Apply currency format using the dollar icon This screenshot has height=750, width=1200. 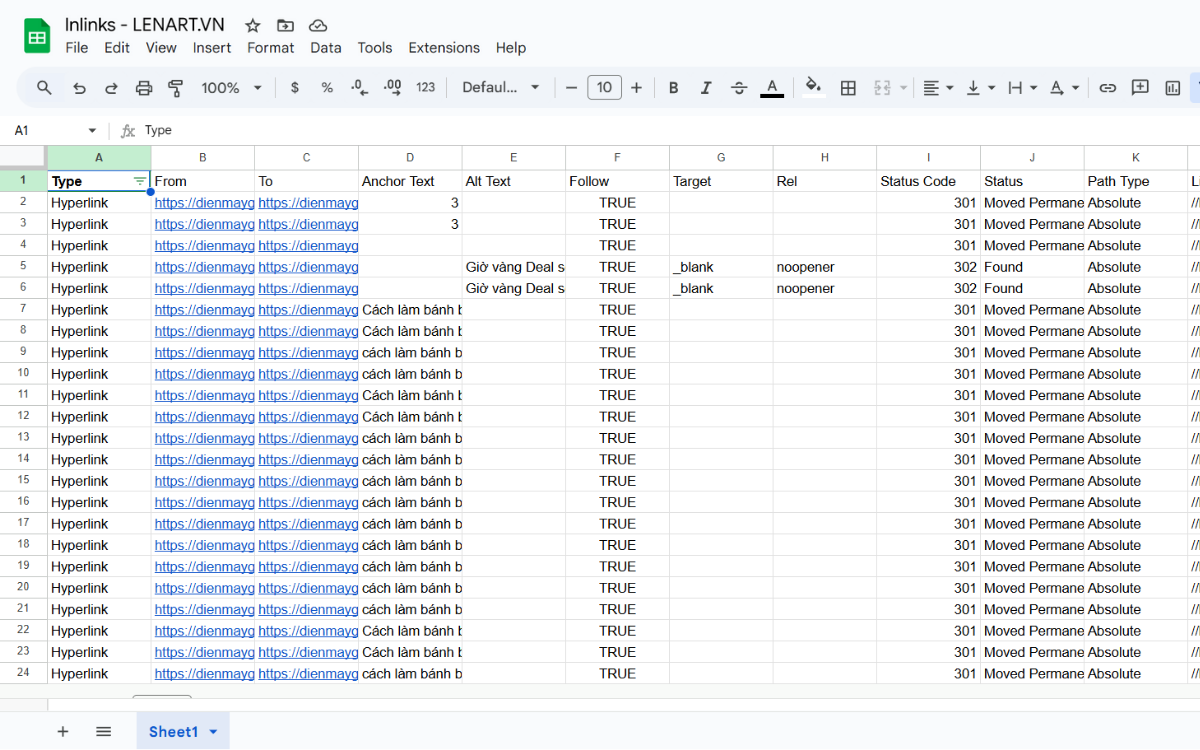[x=294, y=88]
